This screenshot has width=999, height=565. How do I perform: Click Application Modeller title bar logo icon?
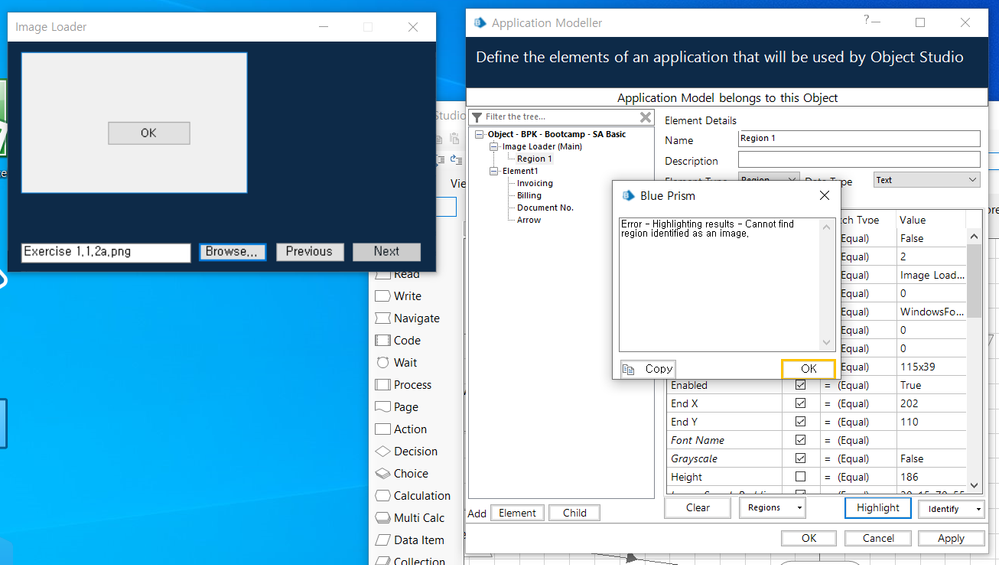tap(479, 22)
